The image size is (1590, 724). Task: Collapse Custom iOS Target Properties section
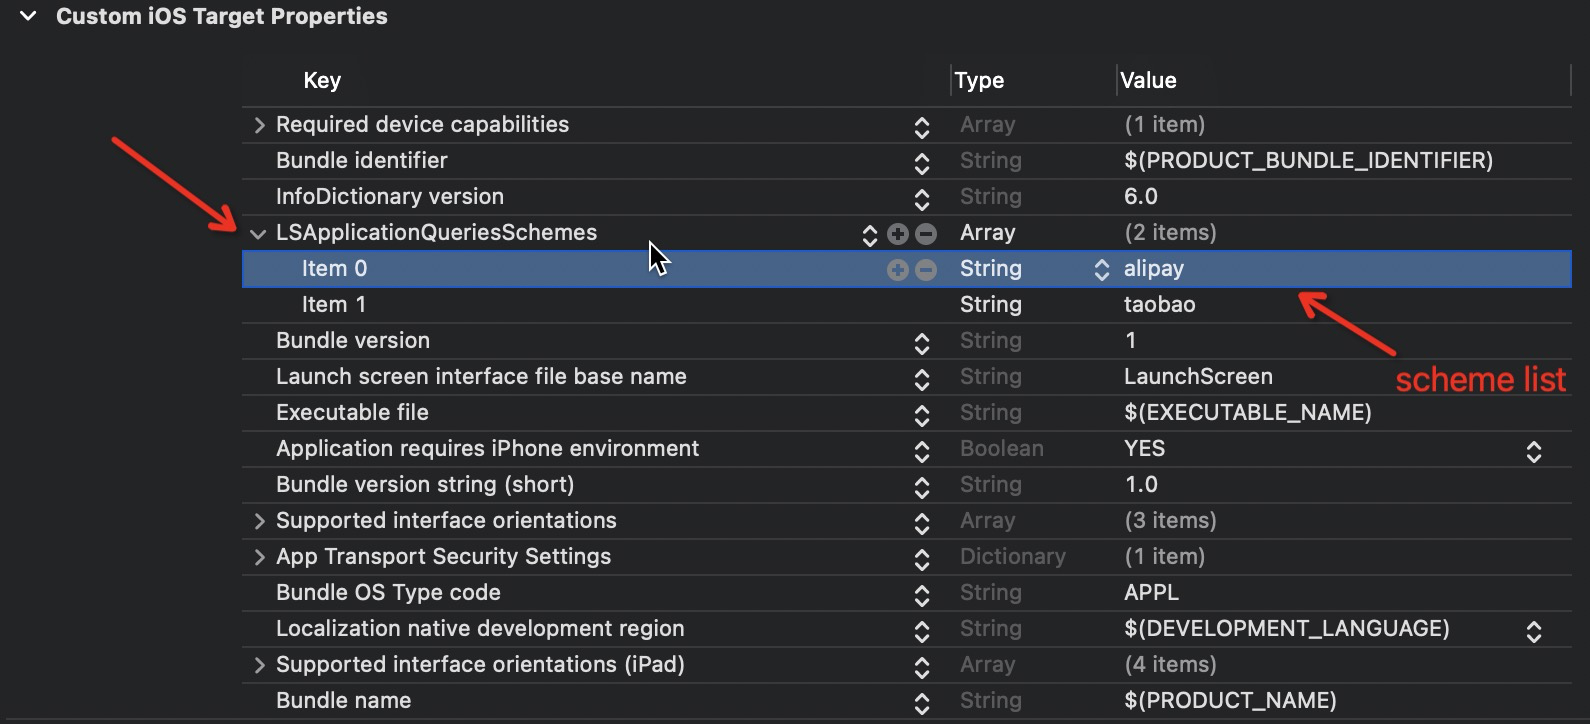(x=28, y=17)
